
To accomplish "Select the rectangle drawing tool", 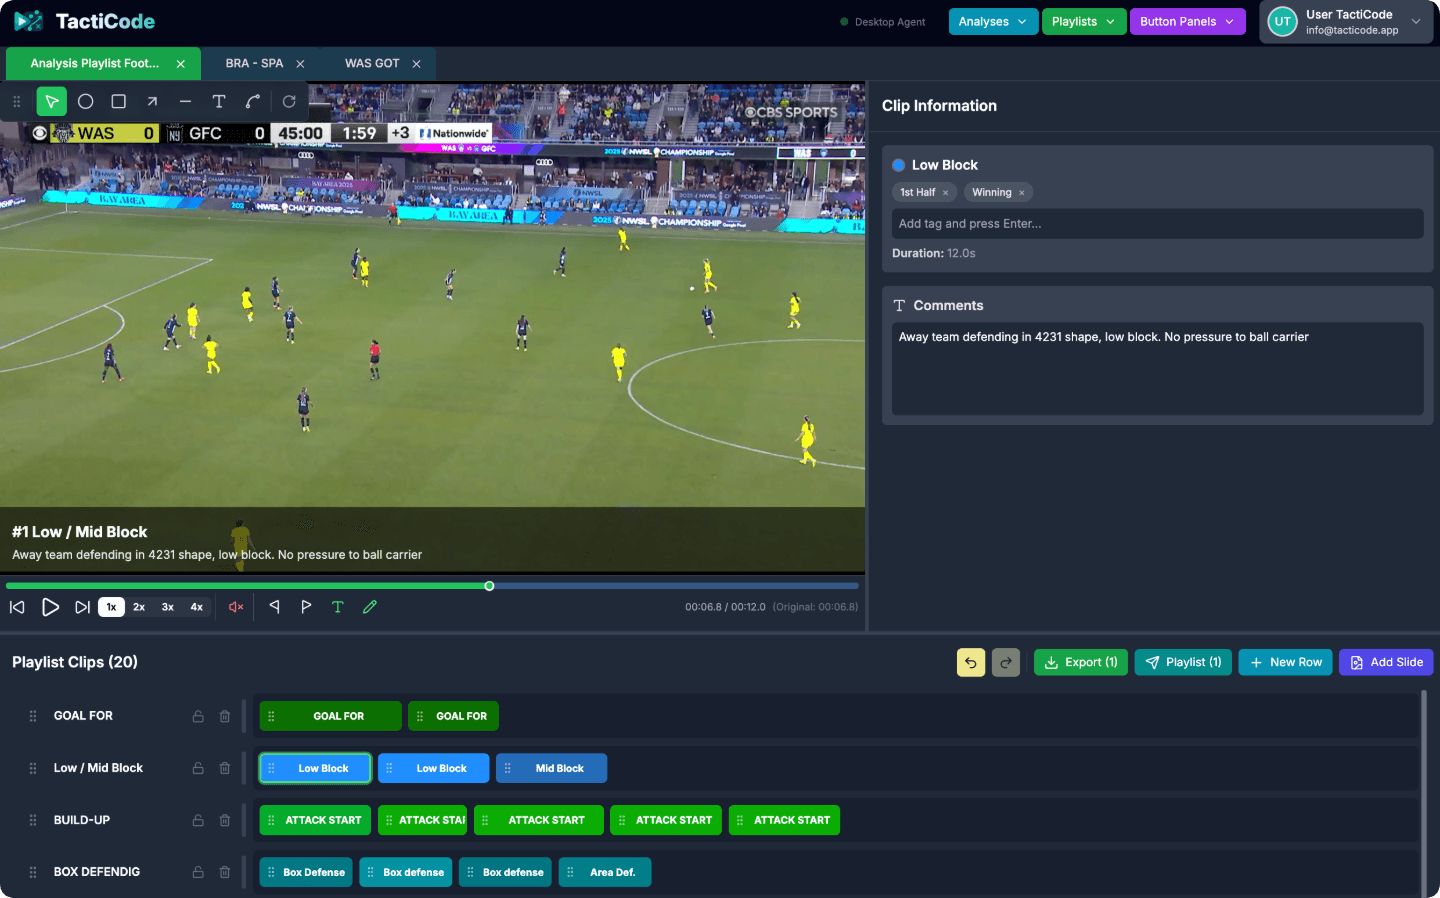I will pos(117,101).
